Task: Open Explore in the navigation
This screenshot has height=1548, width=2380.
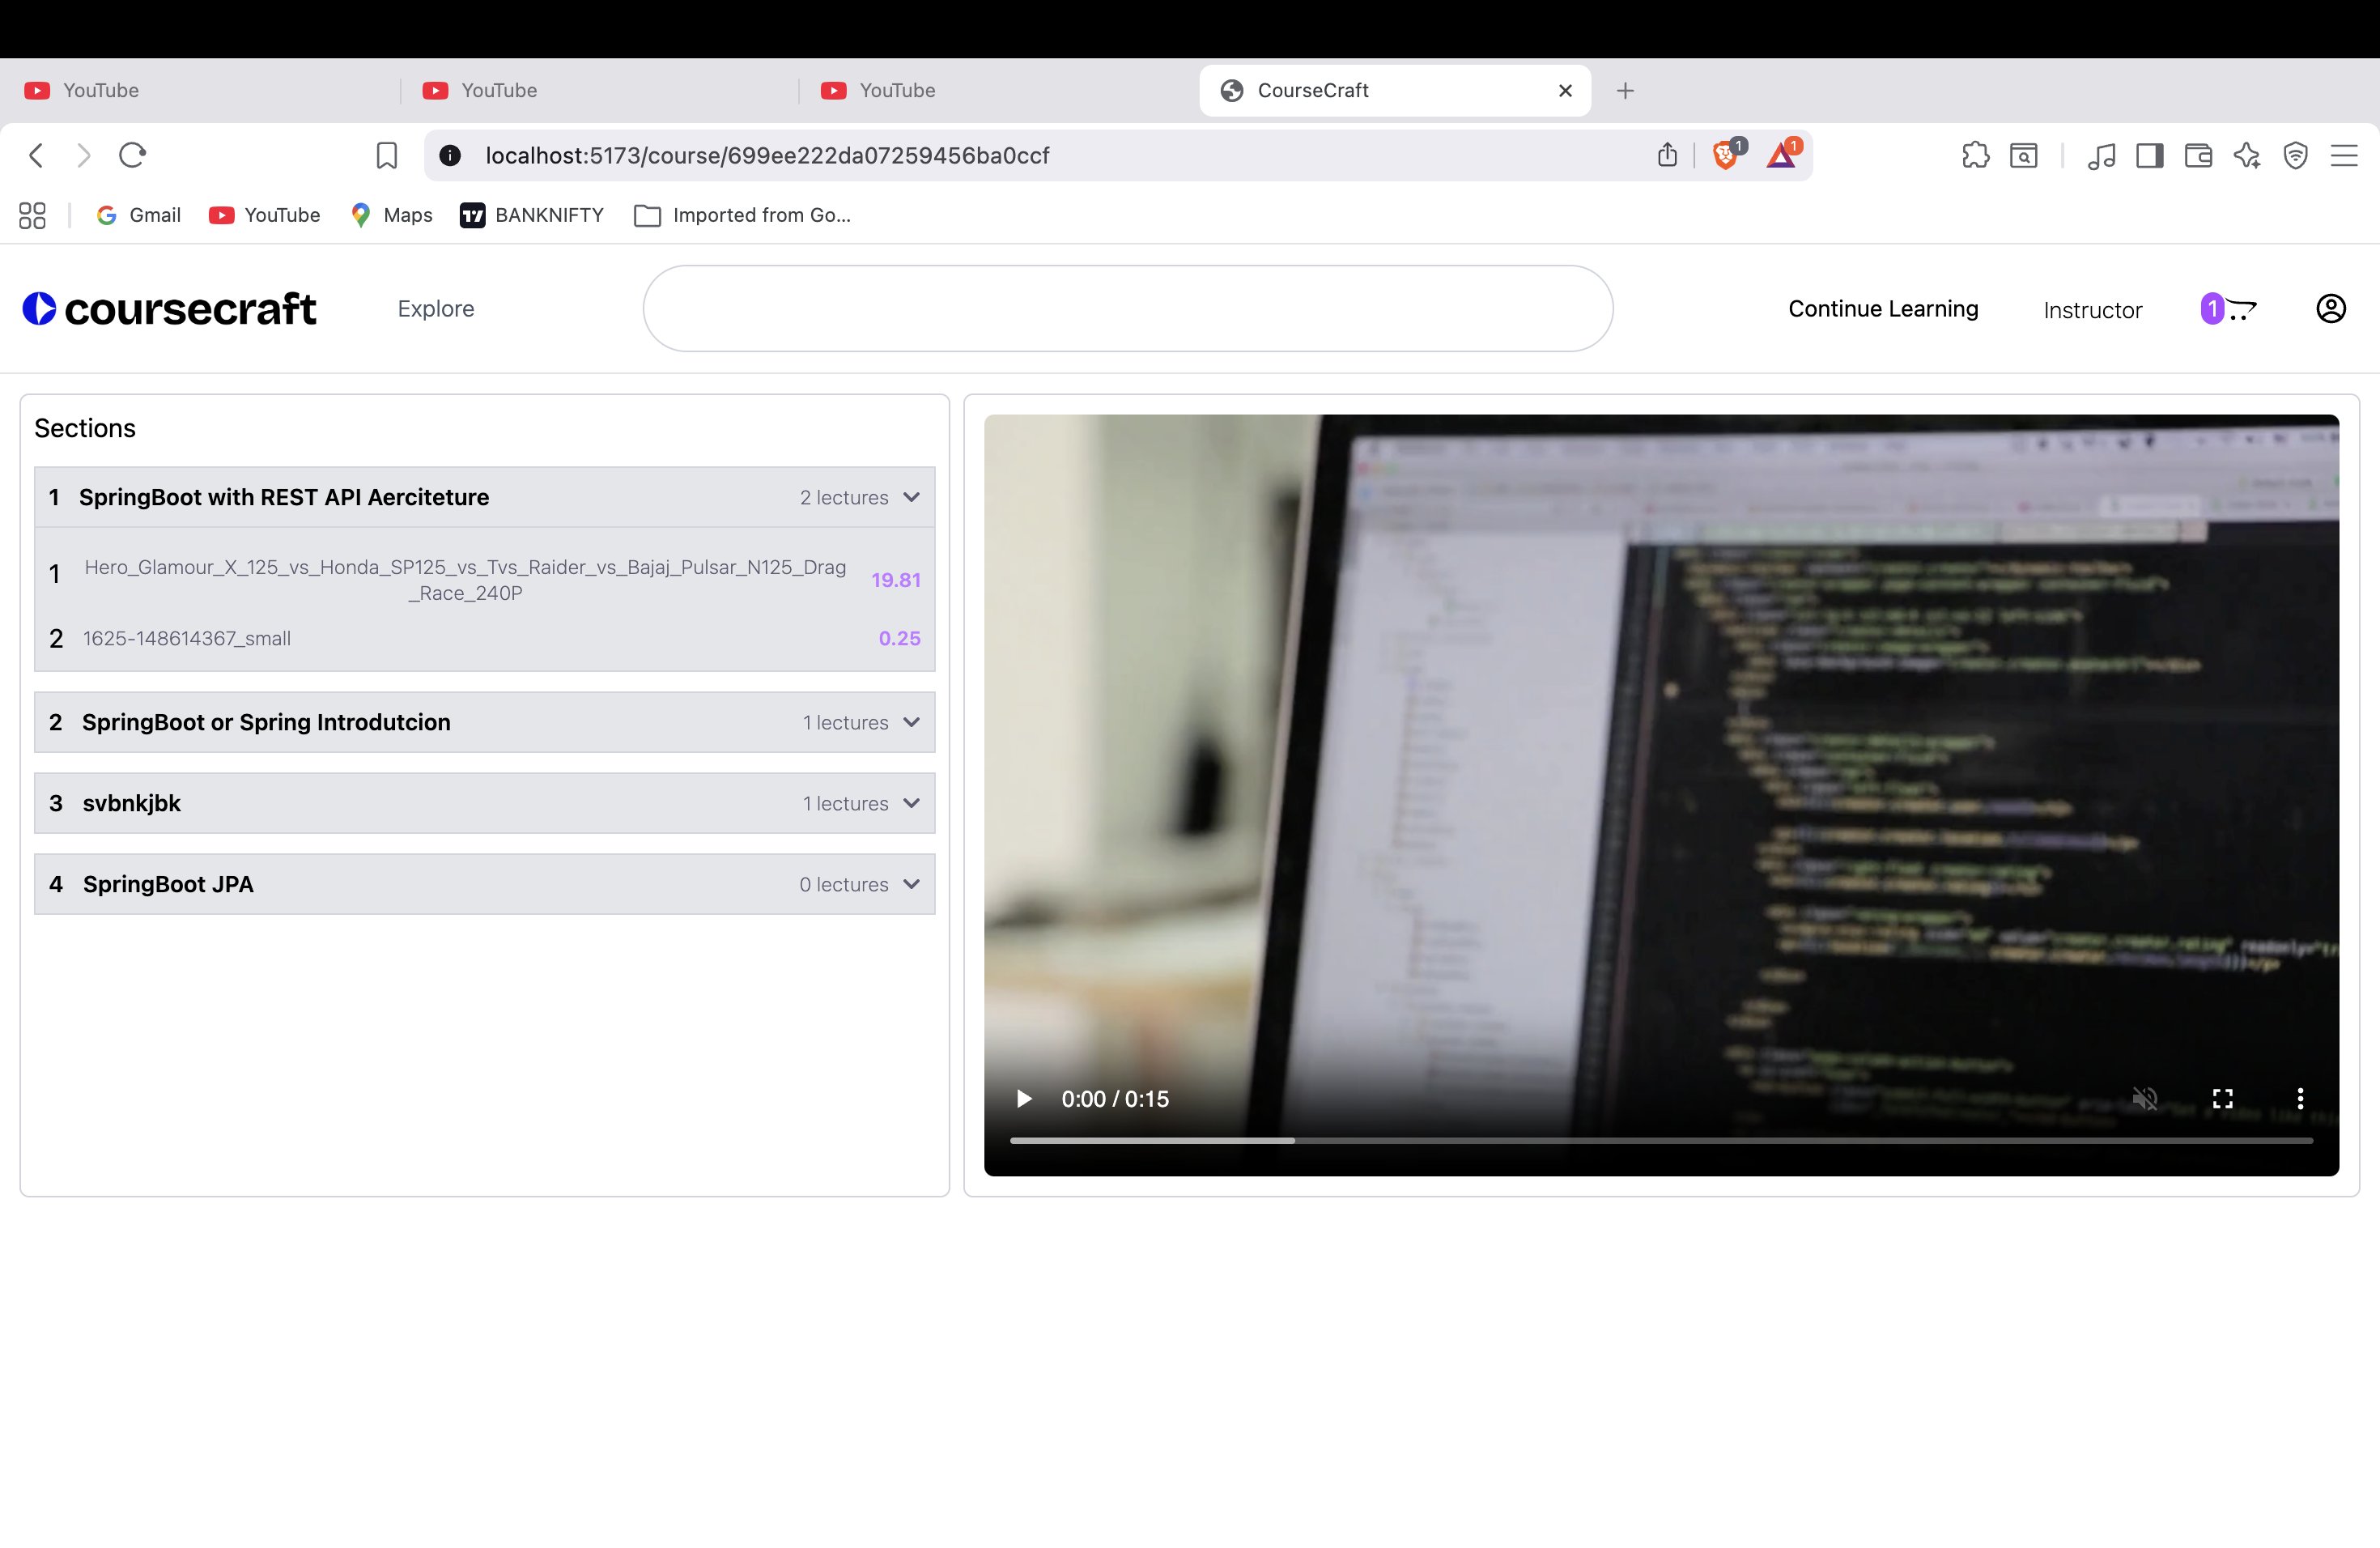Action: [435, 309]
